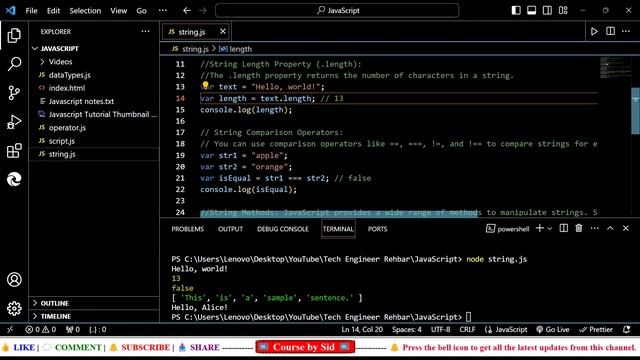This screenshot has width=640, height=360.
Task: Open the Edit menu
Action: (x=53, y=11)
